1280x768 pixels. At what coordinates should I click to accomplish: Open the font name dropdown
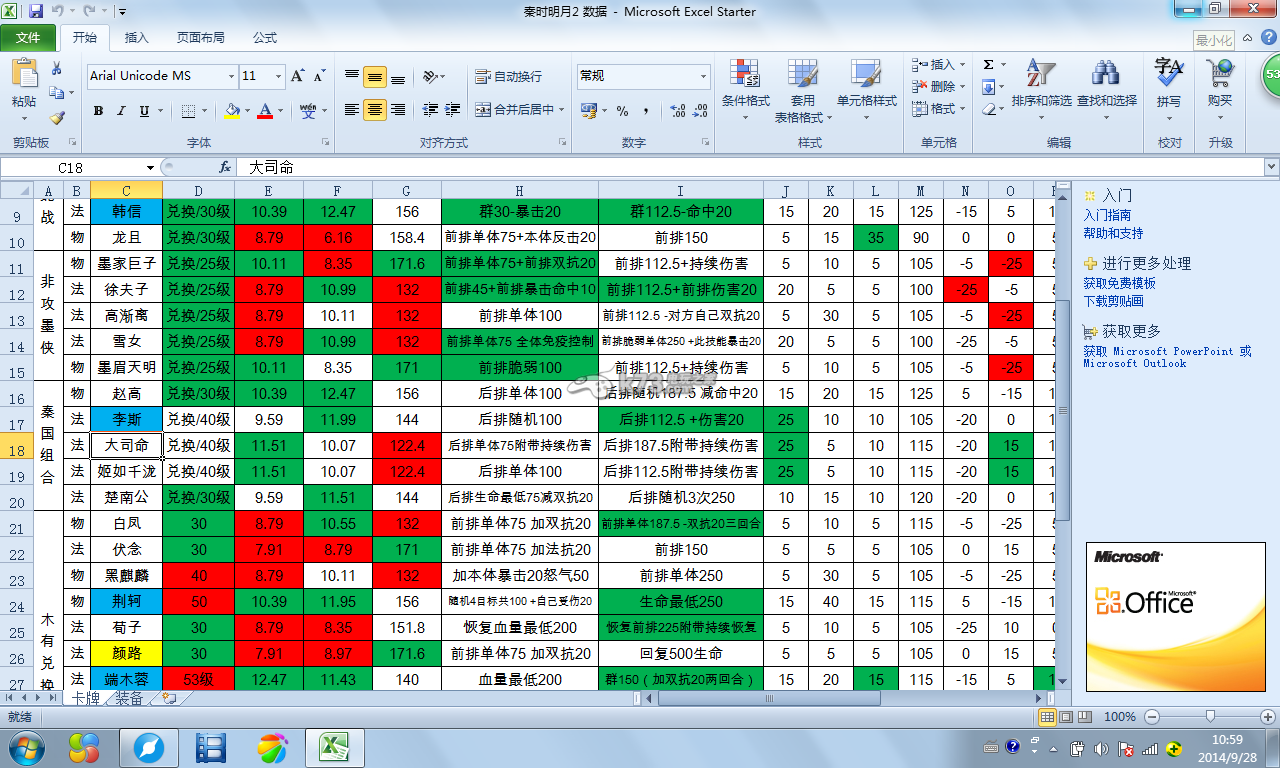click(x=232, y=76)
